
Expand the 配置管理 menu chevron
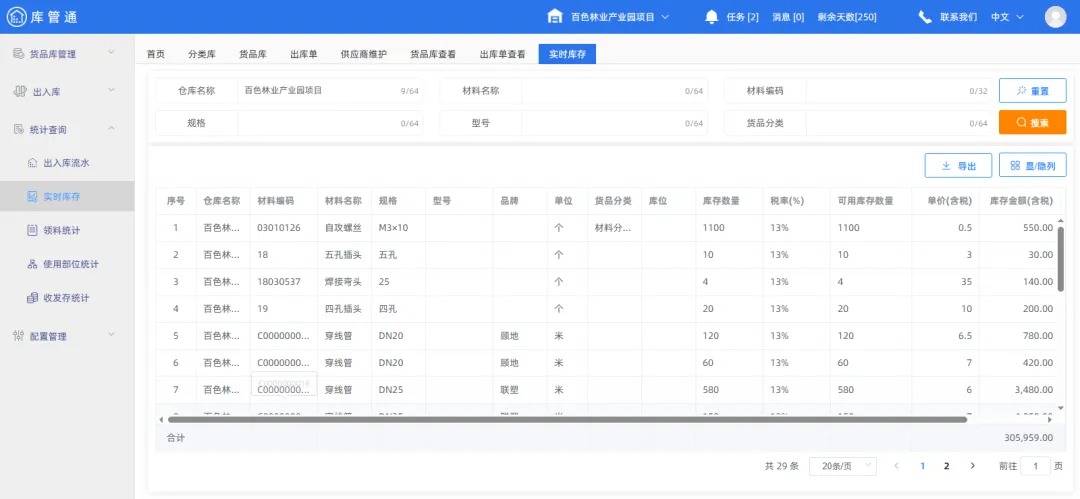click(112, 335)
